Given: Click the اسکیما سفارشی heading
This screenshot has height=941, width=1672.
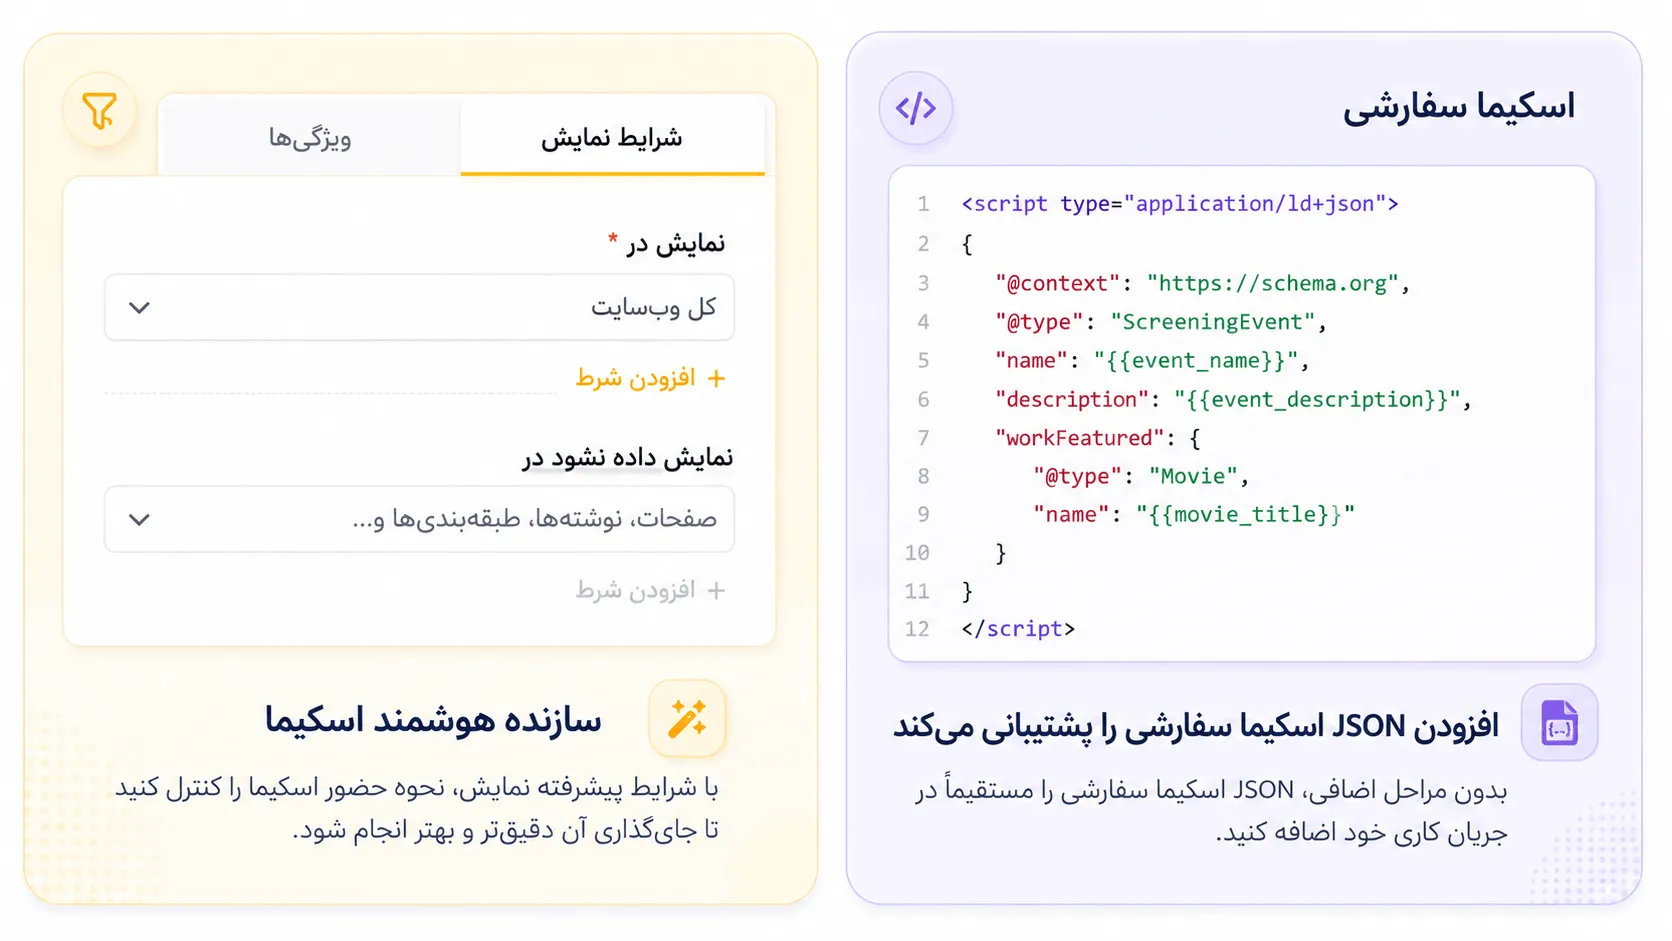Looking at the screenshot, I should click(1459, 105).
